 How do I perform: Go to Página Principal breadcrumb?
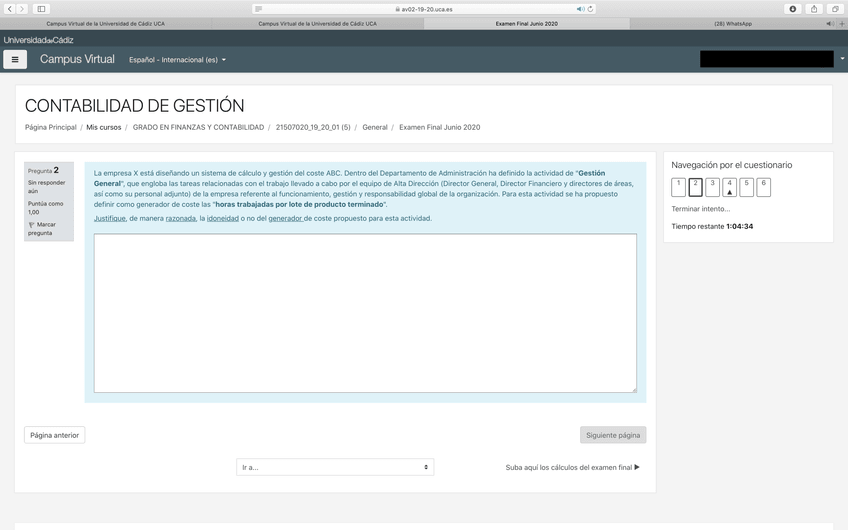click(51, 127)
